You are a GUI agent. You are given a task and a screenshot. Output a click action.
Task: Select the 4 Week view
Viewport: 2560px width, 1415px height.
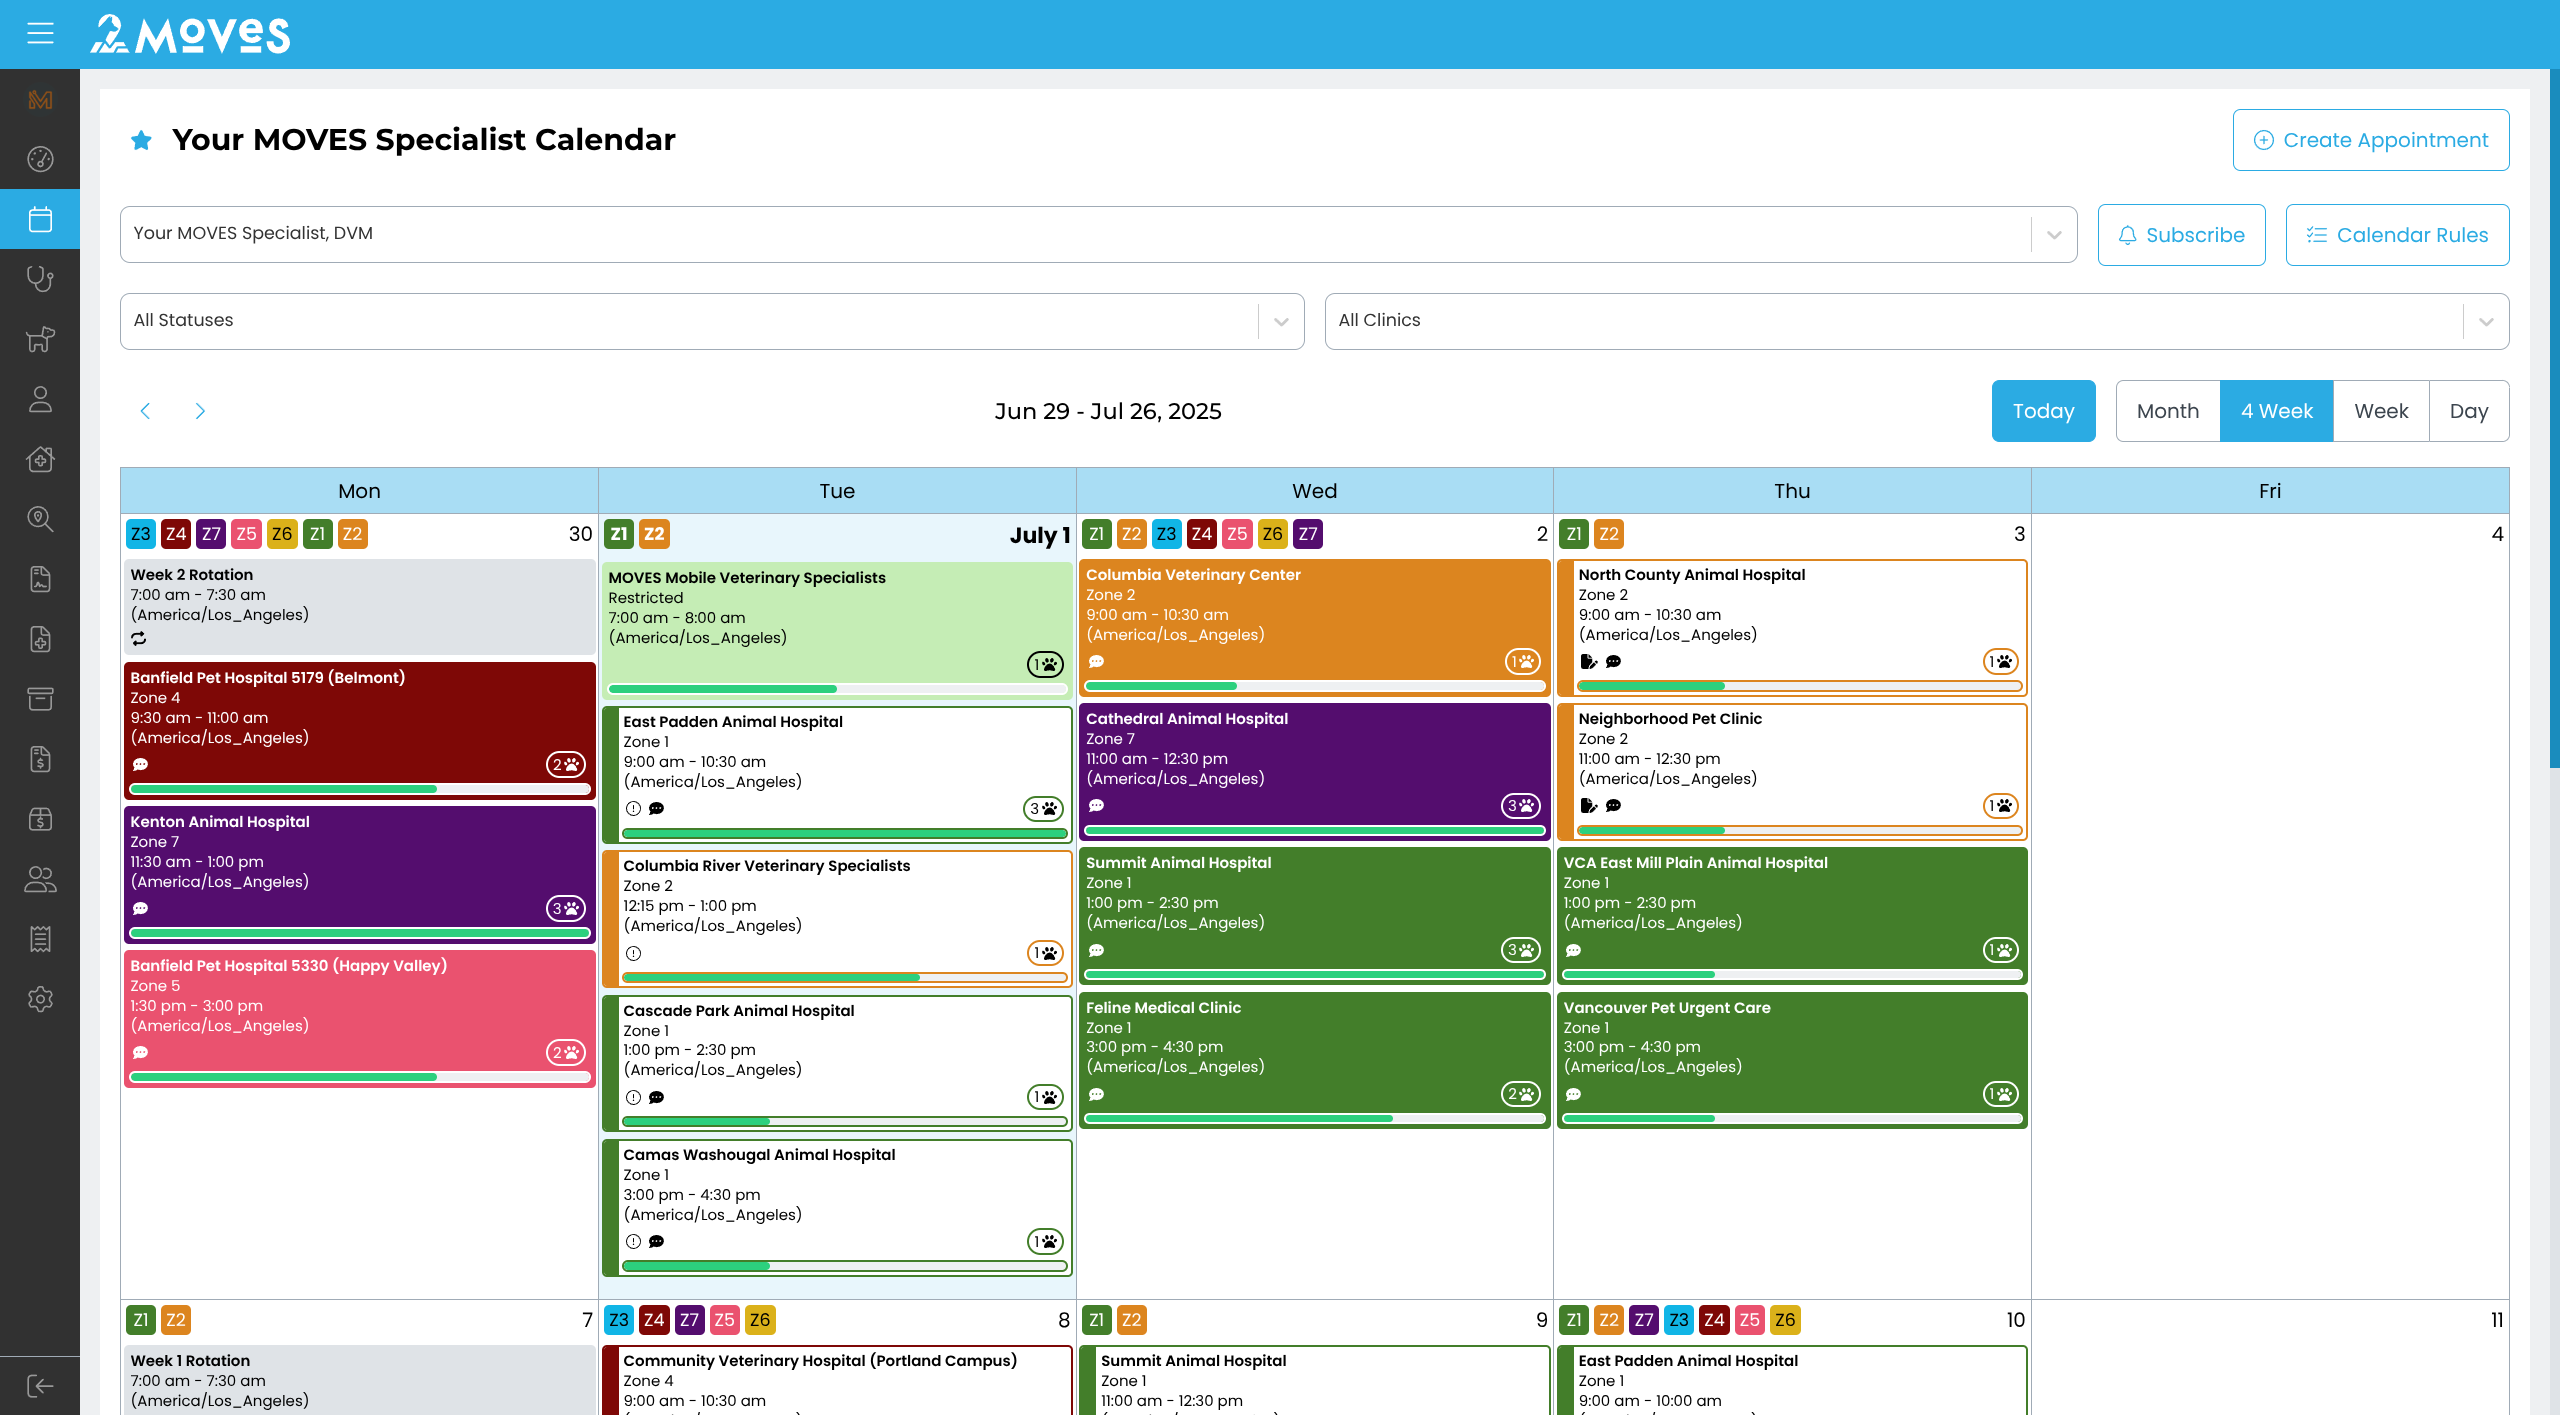coord(2277,411)
